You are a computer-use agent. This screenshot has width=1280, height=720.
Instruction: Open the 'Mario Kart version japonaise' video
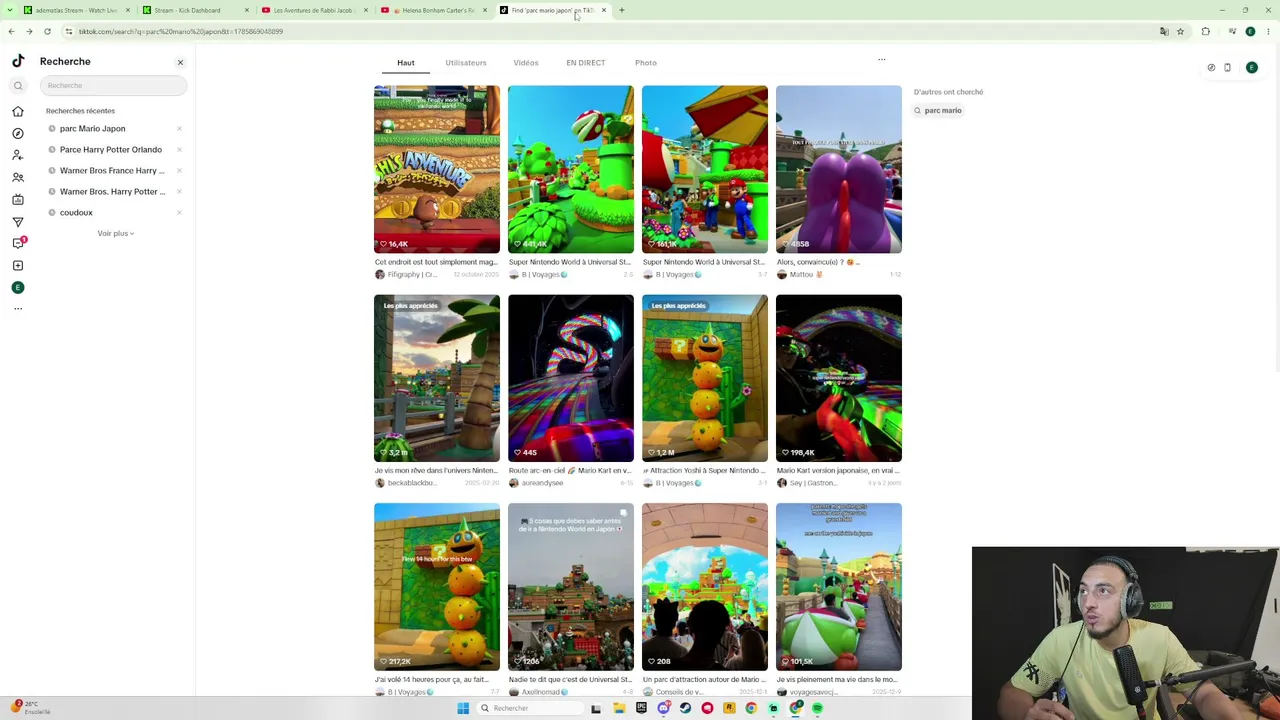point(839,378)
